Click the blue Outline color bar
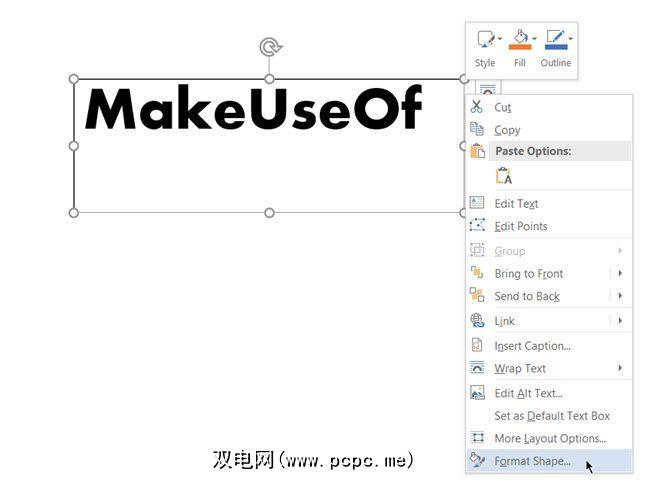This screenshot has width=670, height=483. tap(556, 47)
